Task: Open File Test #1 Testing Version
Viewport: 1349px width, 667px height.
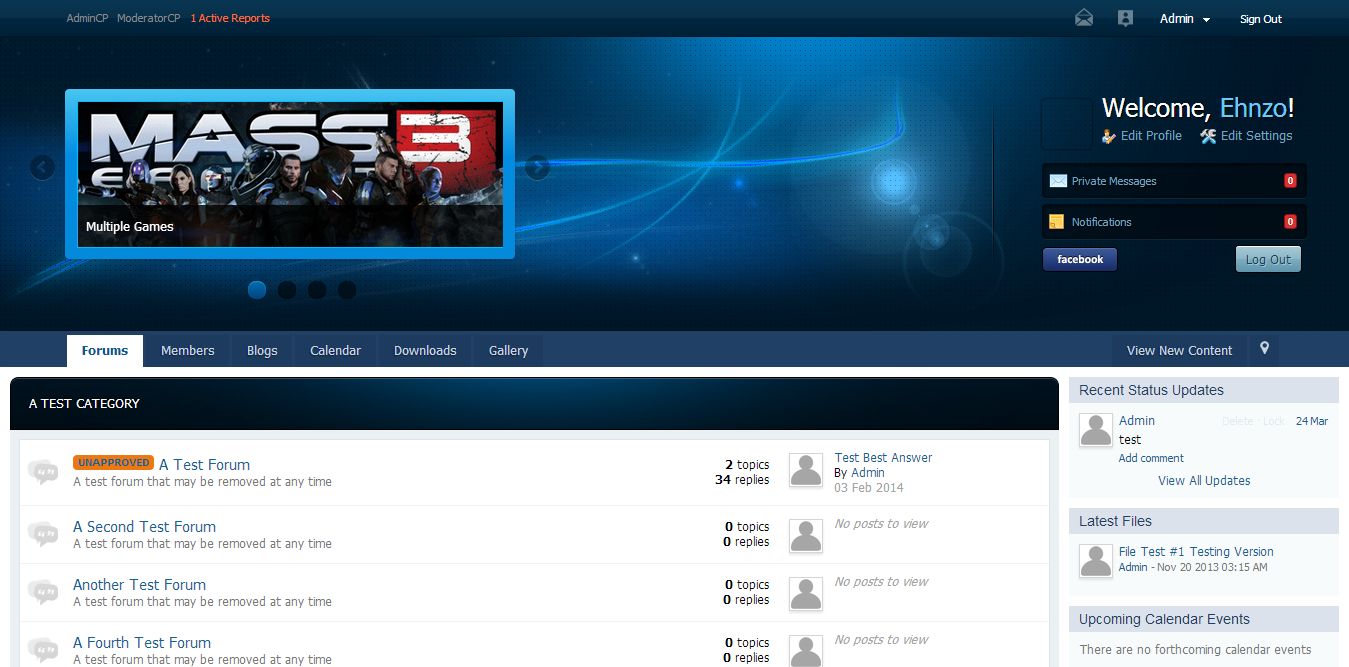Action: (1196, 552)
